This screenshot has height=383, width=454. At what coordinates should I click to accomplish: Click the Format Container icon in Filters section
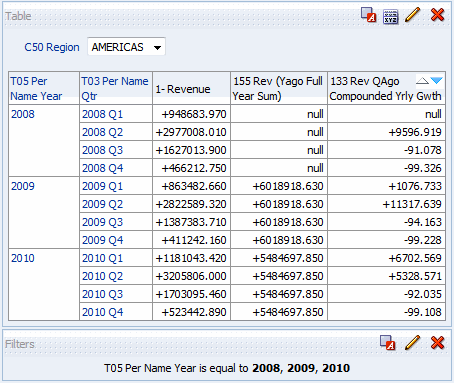[x=388, y=343]
